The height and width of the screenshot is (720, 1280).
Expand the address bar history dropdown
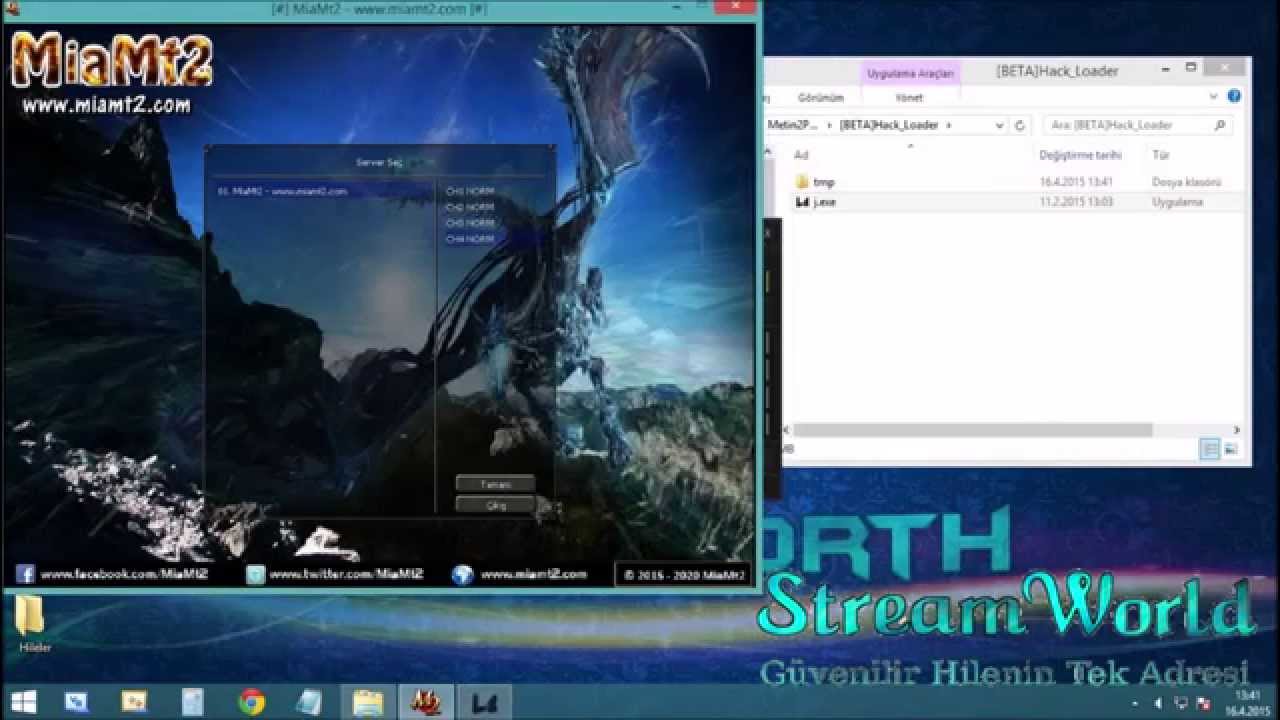coord(999,125)
